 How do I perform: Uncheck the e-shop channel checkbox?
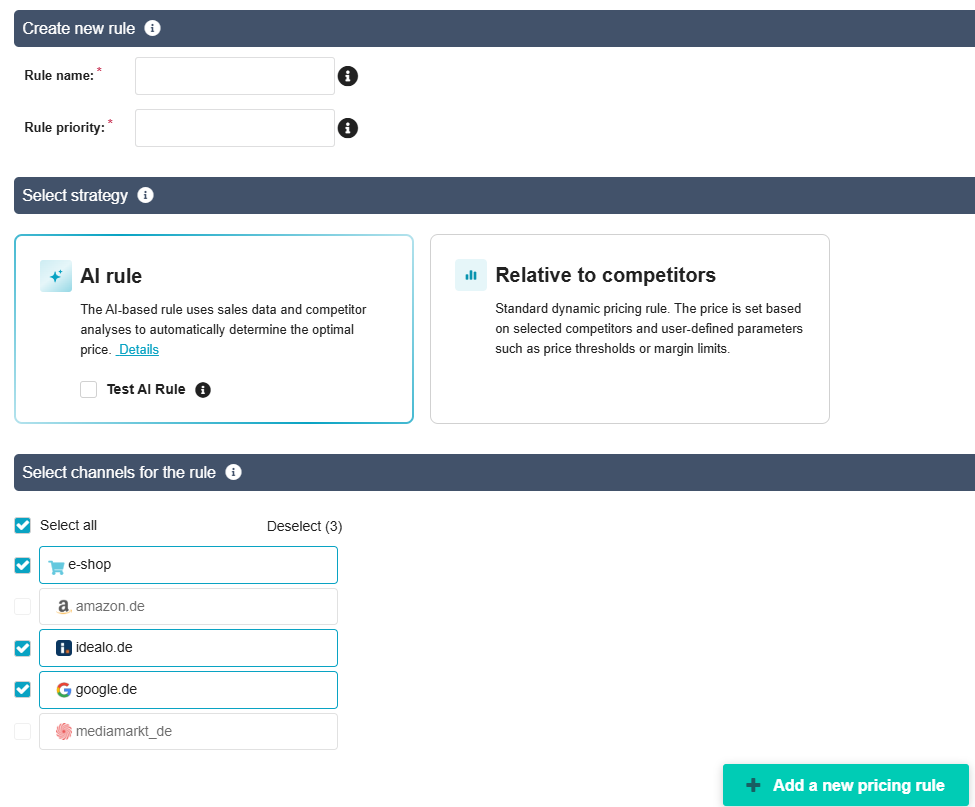click(x=23, y=565)
